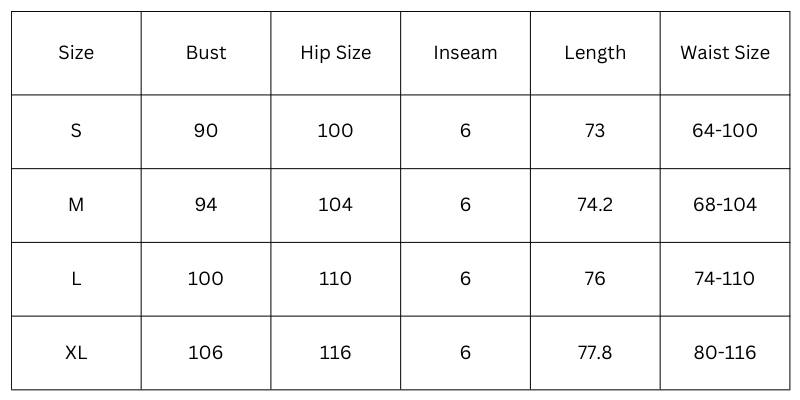The height and width of the screenshot is (400, 800).
Task: Select waist size 64-100 cell
Action: coord(725,131)
